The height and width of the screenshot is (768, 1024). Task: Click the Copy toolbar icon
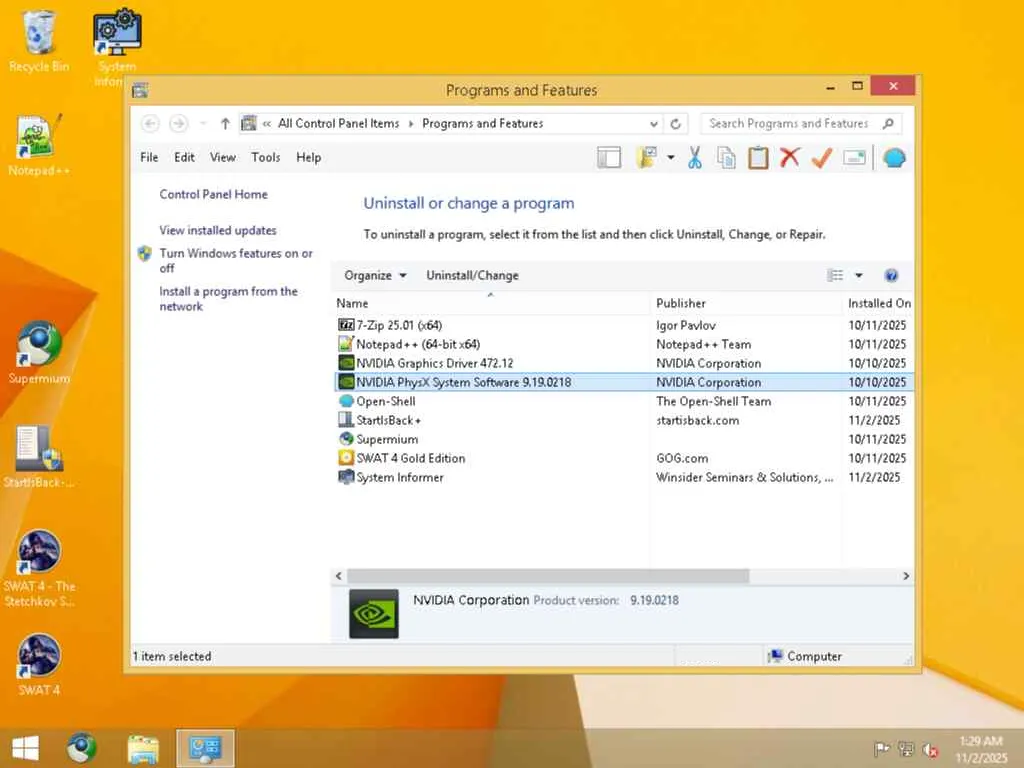click(x=726, y=157)
